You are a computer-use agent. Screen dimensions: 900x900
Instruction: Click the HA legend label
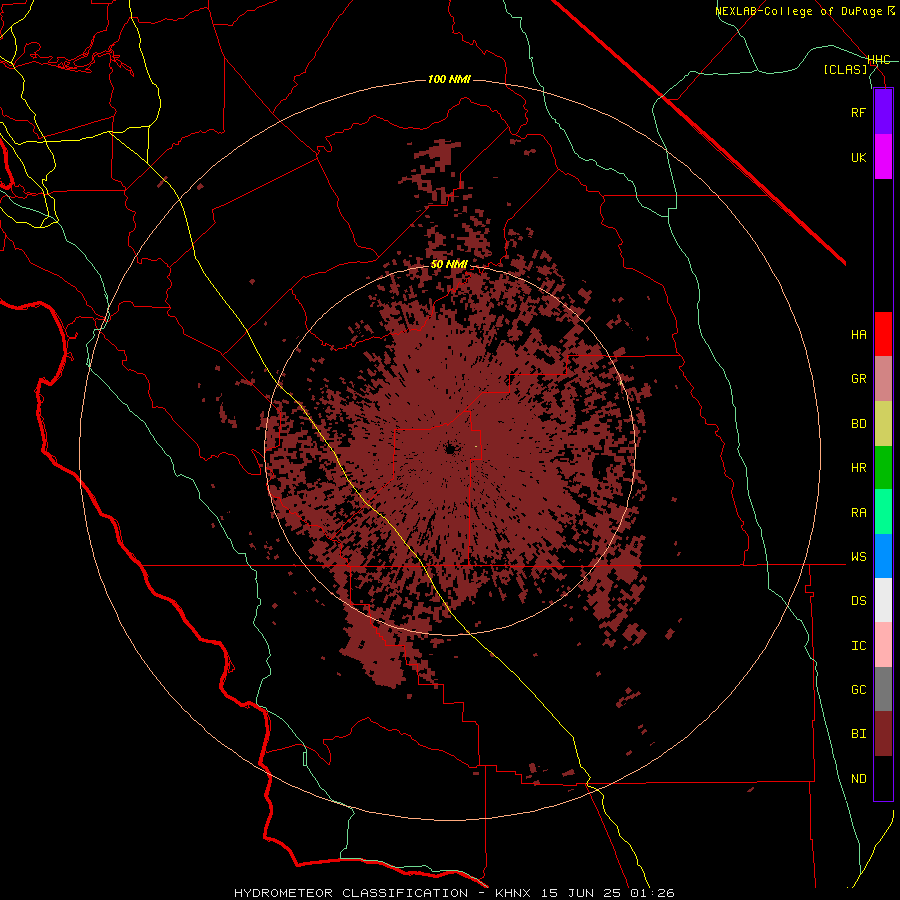[x=858, y=334]
